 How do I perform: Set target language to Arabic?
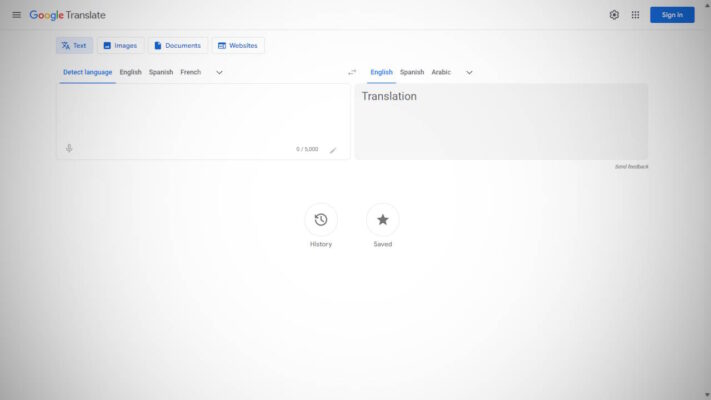441,72
